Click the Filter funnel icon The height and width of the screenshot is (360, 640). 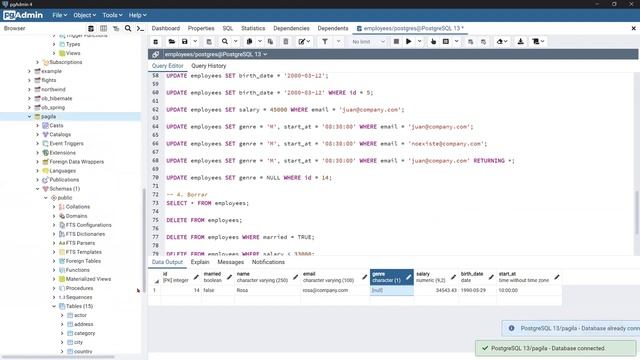pos(325,42)
